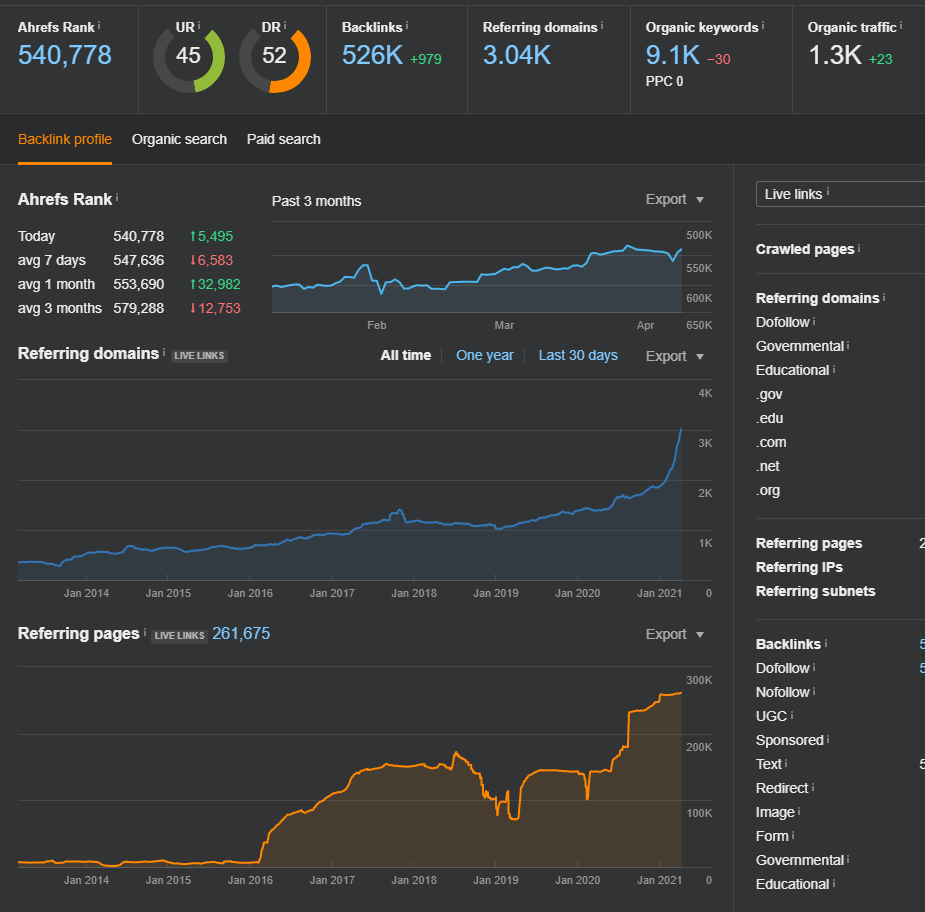This screenshot has width=925, height=912.
Task: Click info icon next to Governmental under Referring domains
Action: point(848,345)
